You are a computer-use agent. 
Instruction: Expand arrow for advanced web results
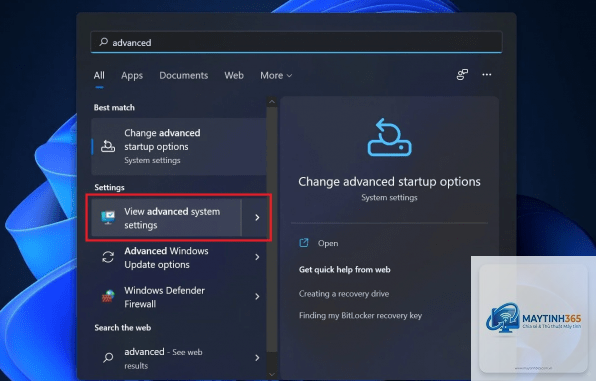pos(257,358)
